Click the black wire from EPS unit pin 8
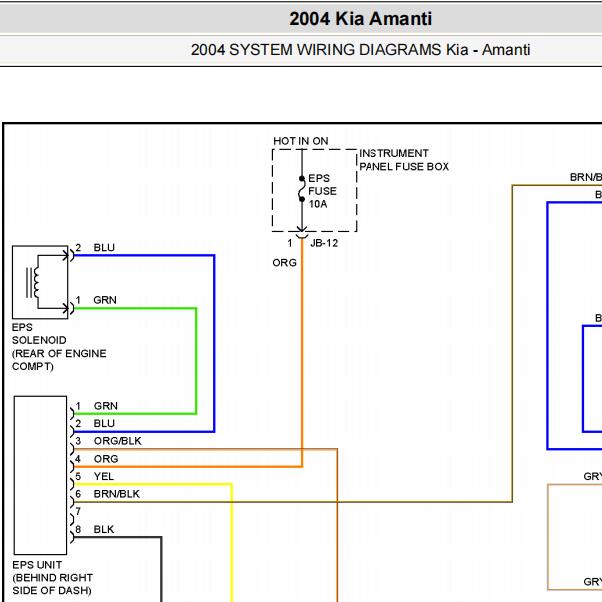 pos(161,568)
